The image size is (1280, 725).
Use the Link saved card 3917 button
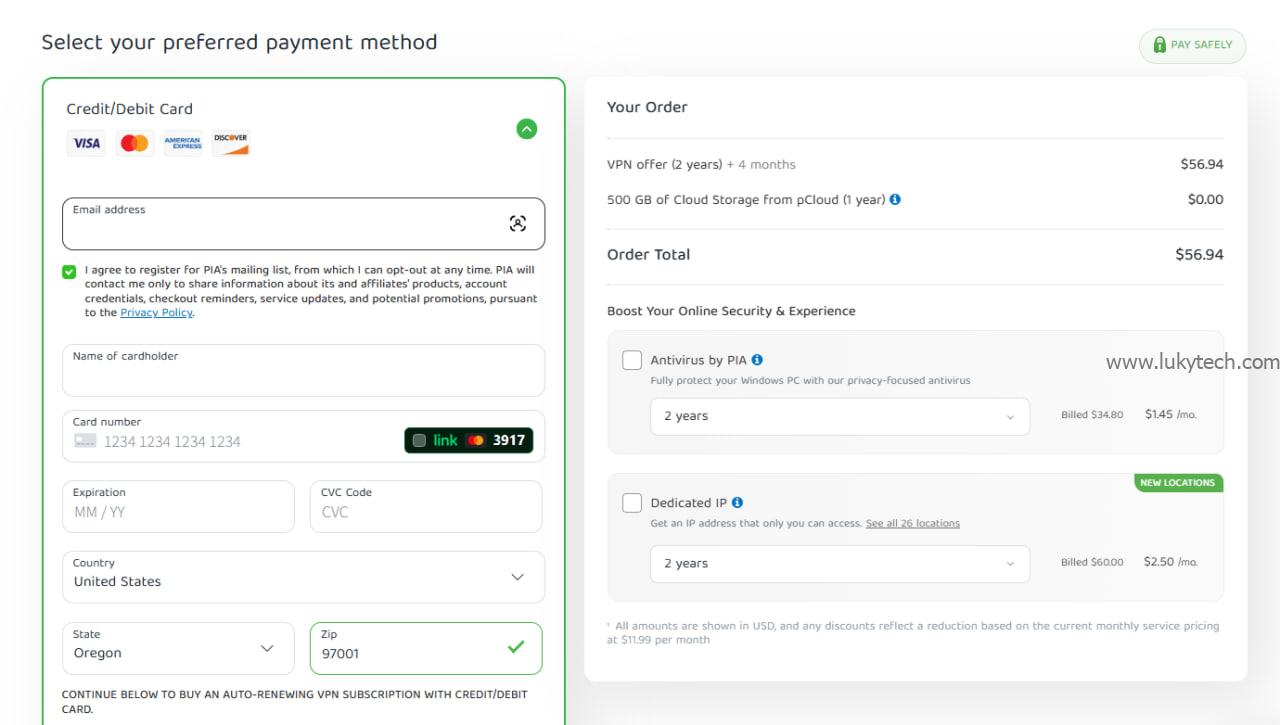pos(469,440)
